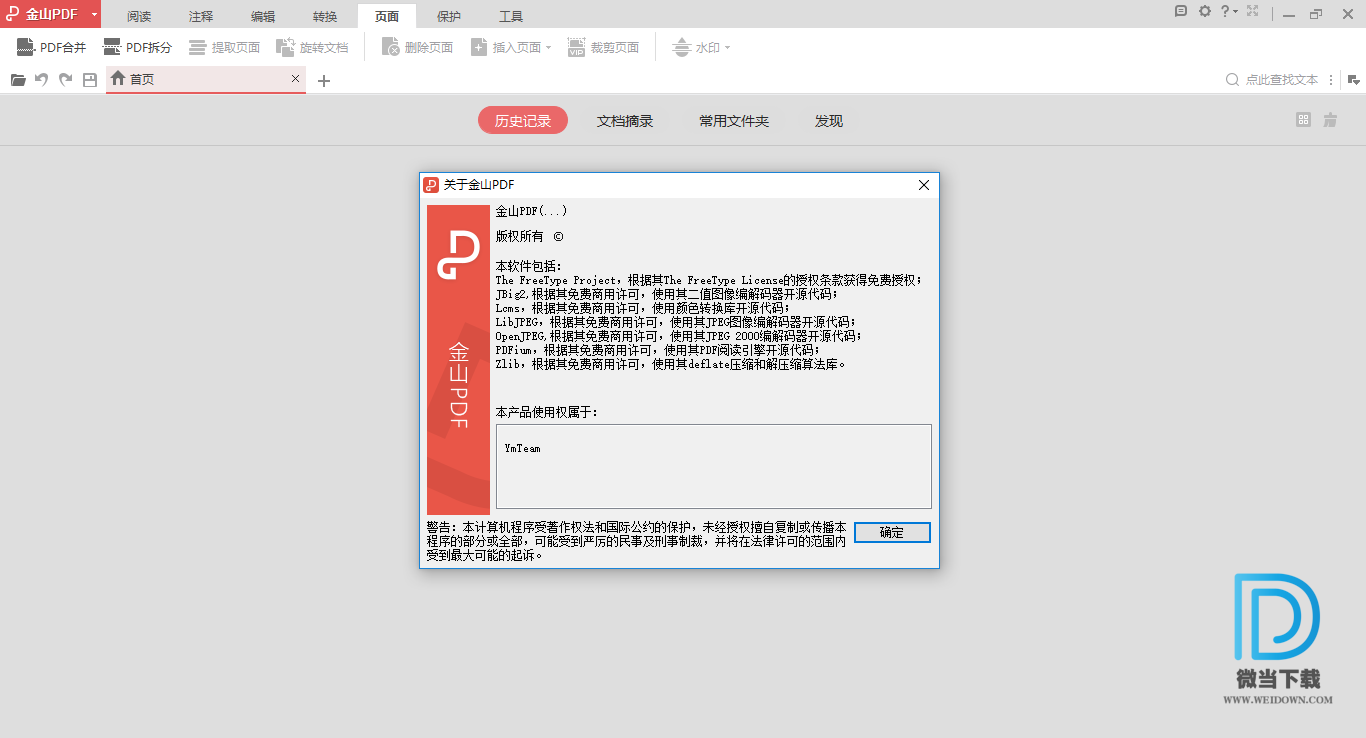The image size is (1366, 738).
Task: Close the 关于金山PDF dialog
Action: pyautogui.click(x=924, y=185)
